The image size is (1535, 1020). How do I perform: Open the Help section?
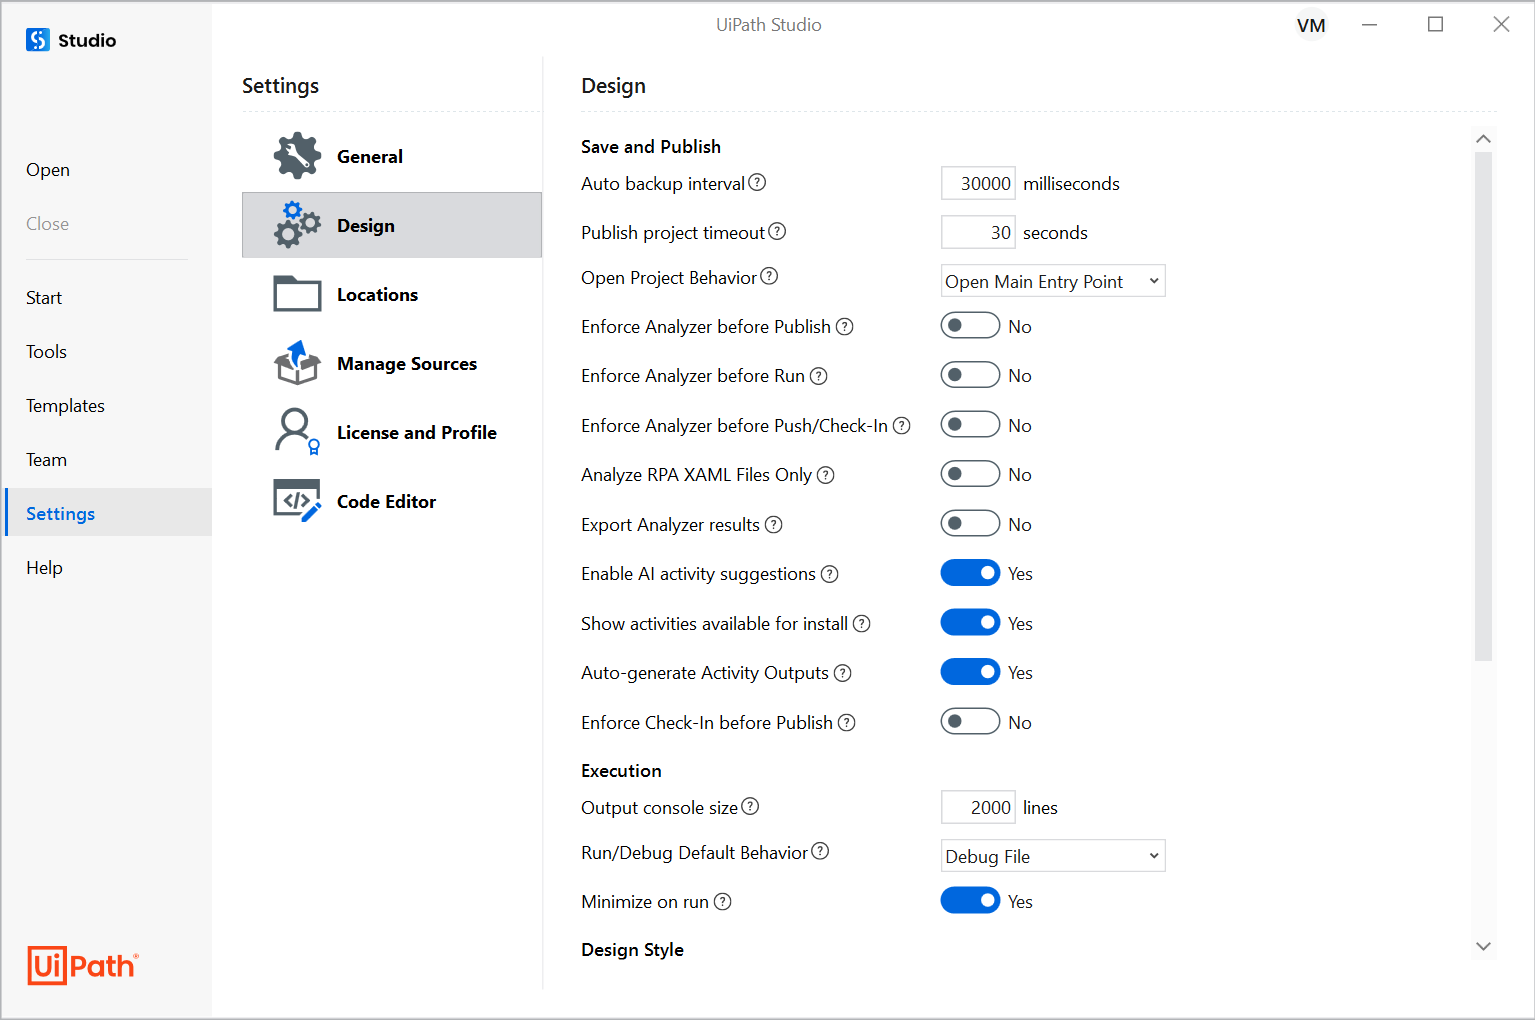[44, 568]
